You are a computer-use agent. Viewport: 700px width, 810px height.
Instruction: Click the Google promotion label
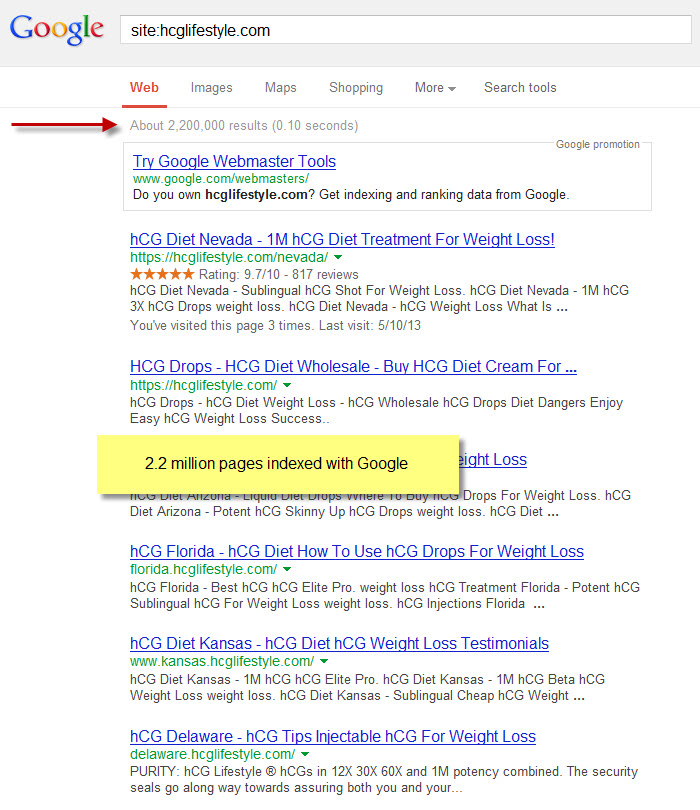[x=598, y=144]
